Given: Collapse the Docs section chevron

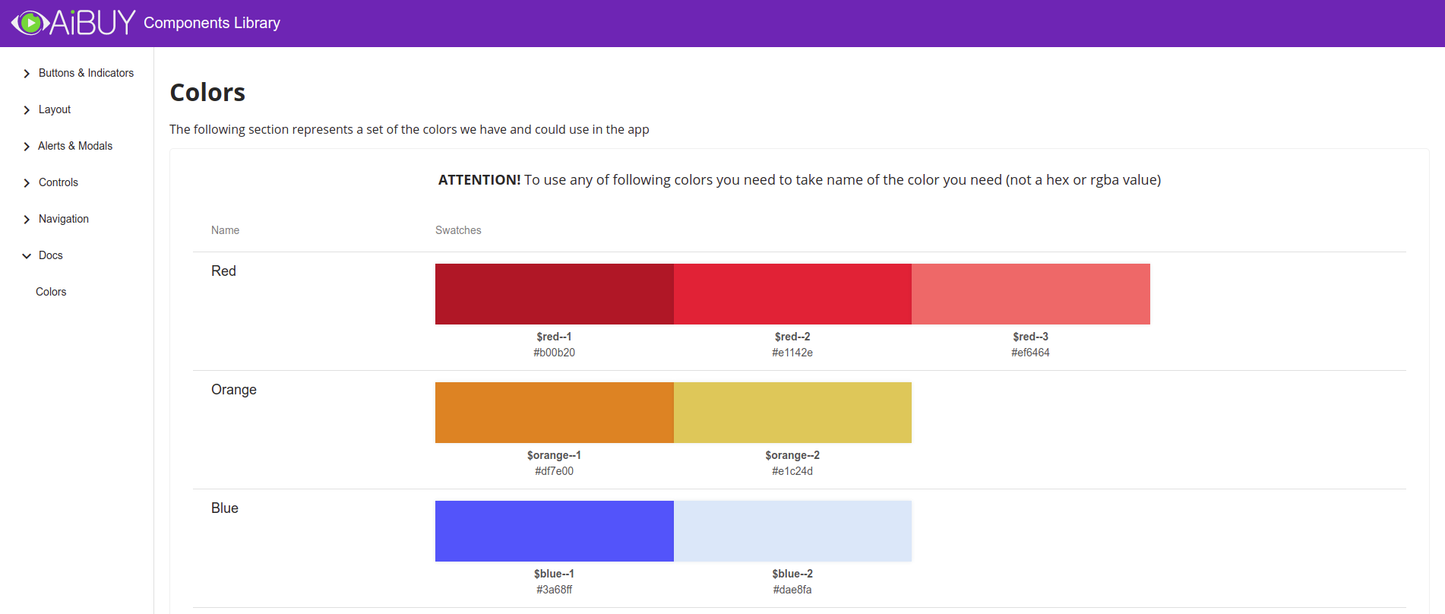Looking at the screenshot, I should 27,256.
